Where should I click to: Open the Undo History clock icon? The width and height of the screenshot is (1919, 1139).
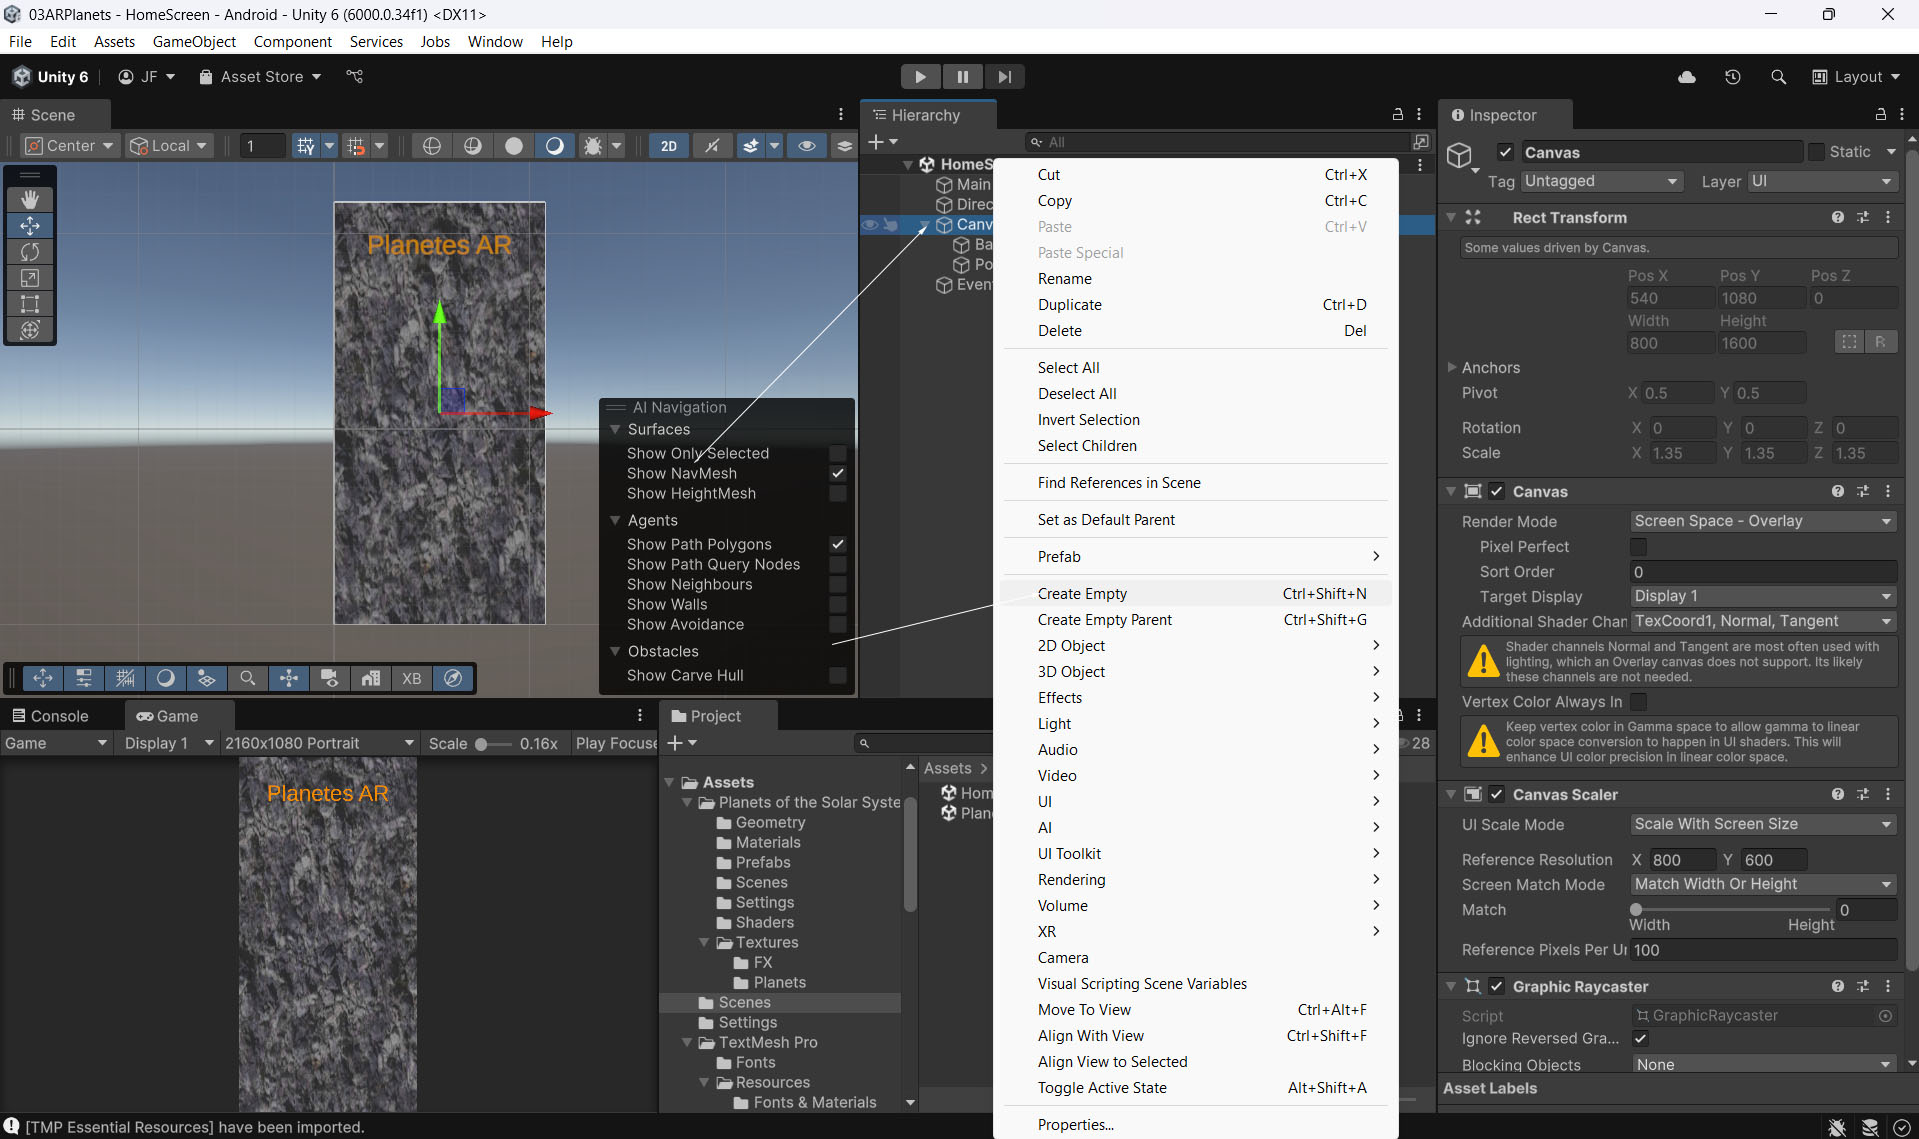(1732, 77)
